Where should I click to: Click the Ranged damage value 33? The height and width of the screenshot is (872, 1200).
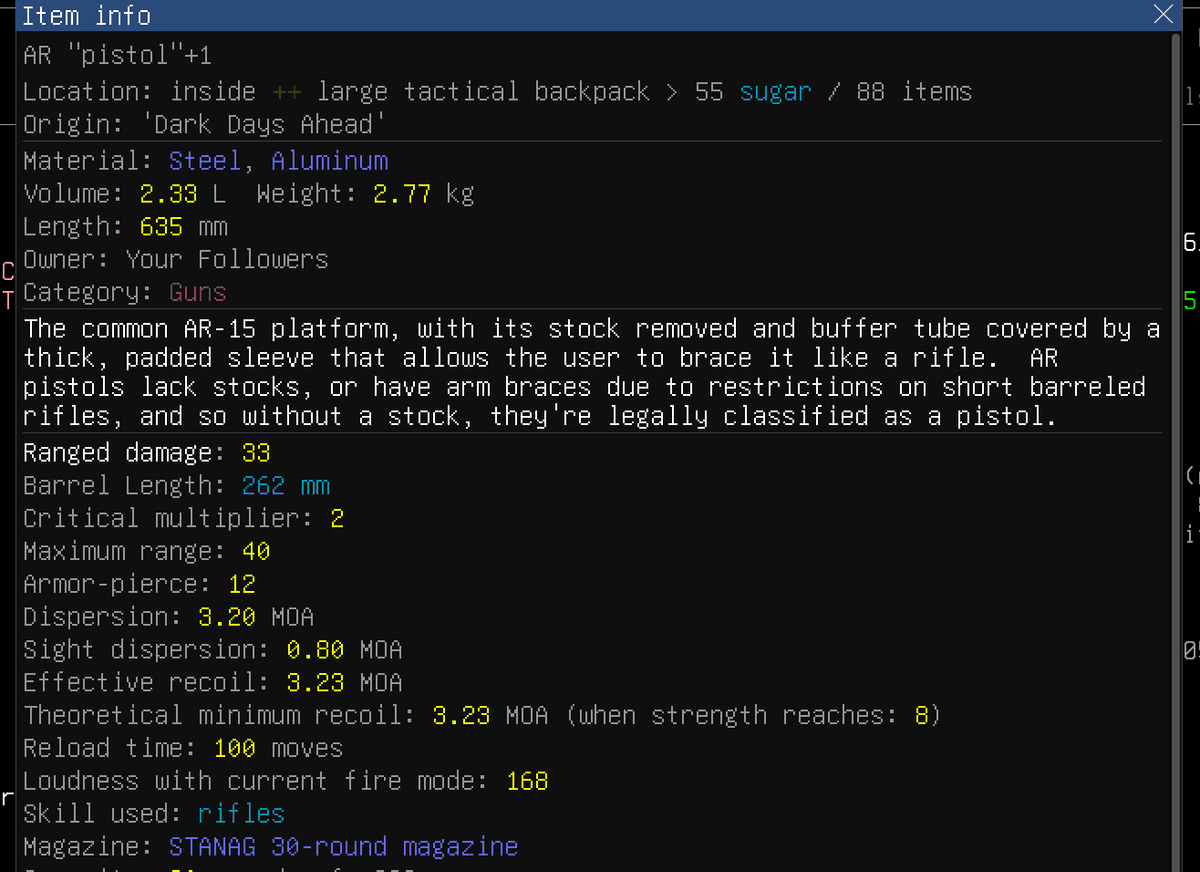click(256, 453)
